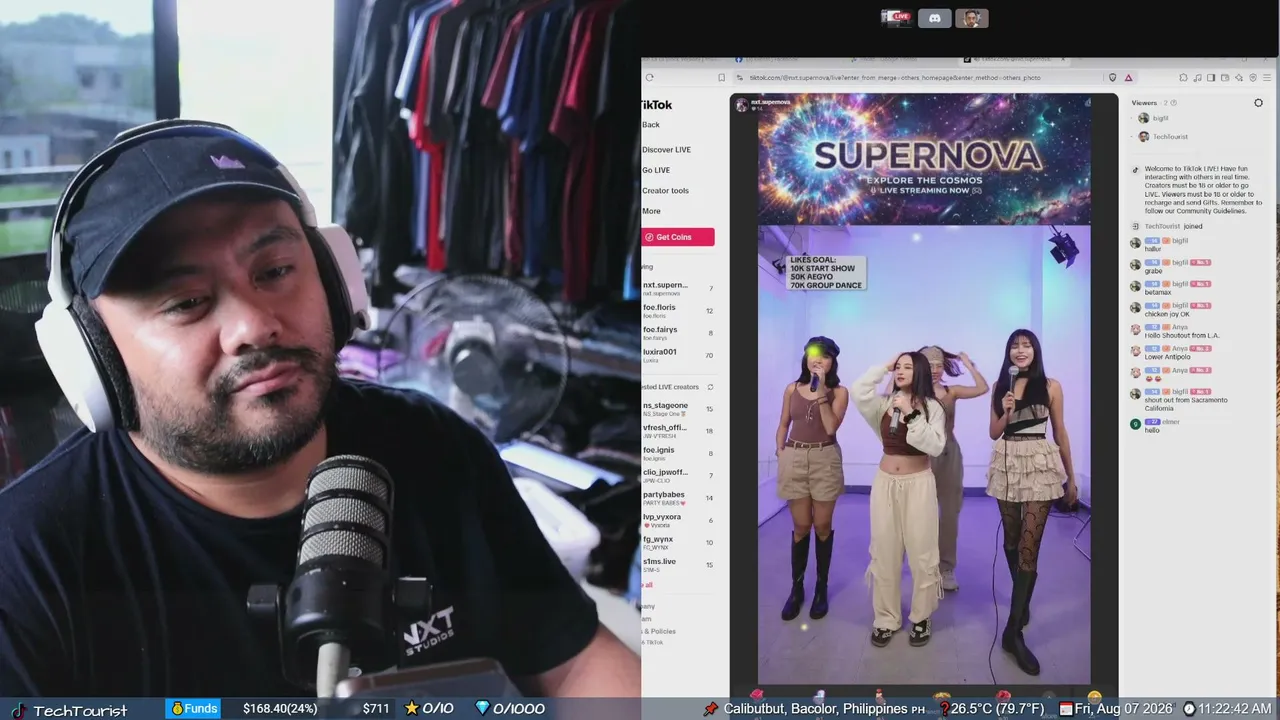Click the TechTourist TikTok handle
This screenshot has height=720, width=1280.
(80, 710)
